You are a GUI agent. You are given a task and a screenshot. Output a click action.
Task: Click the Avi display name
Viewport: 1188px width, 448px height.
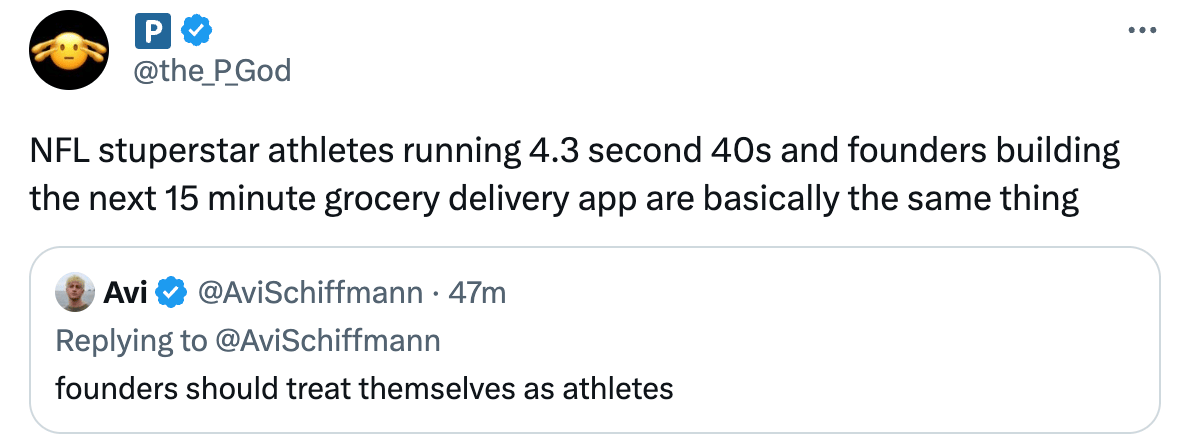[x=127, y=292]
